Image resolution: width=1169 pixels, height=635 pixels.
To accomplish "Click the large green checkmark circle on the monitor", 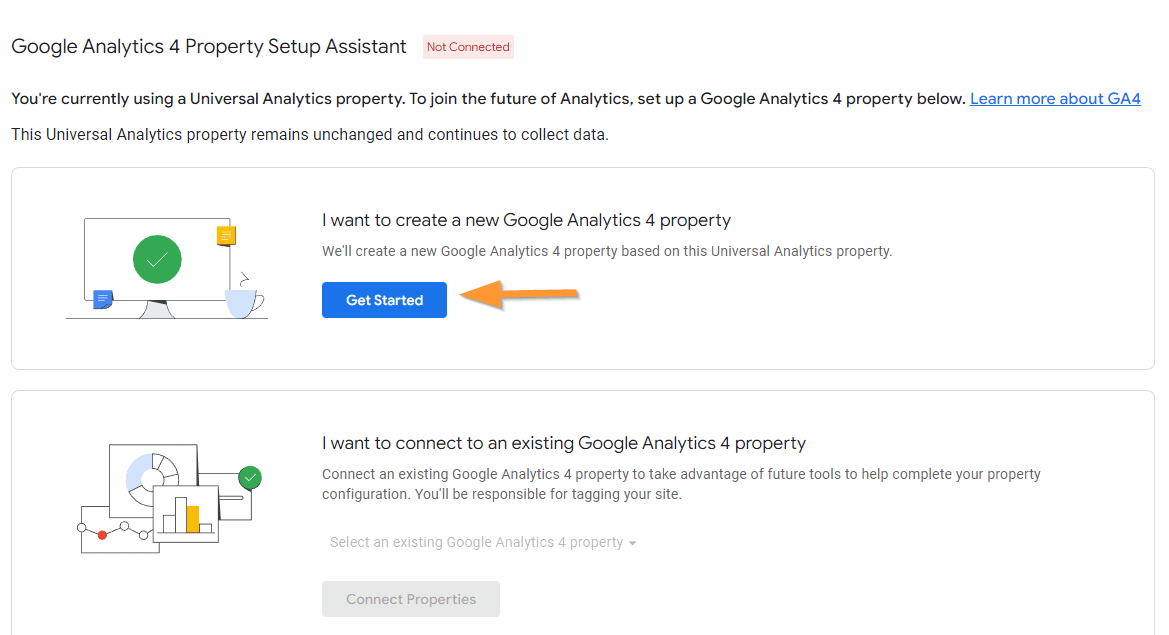I will [157, 259].
